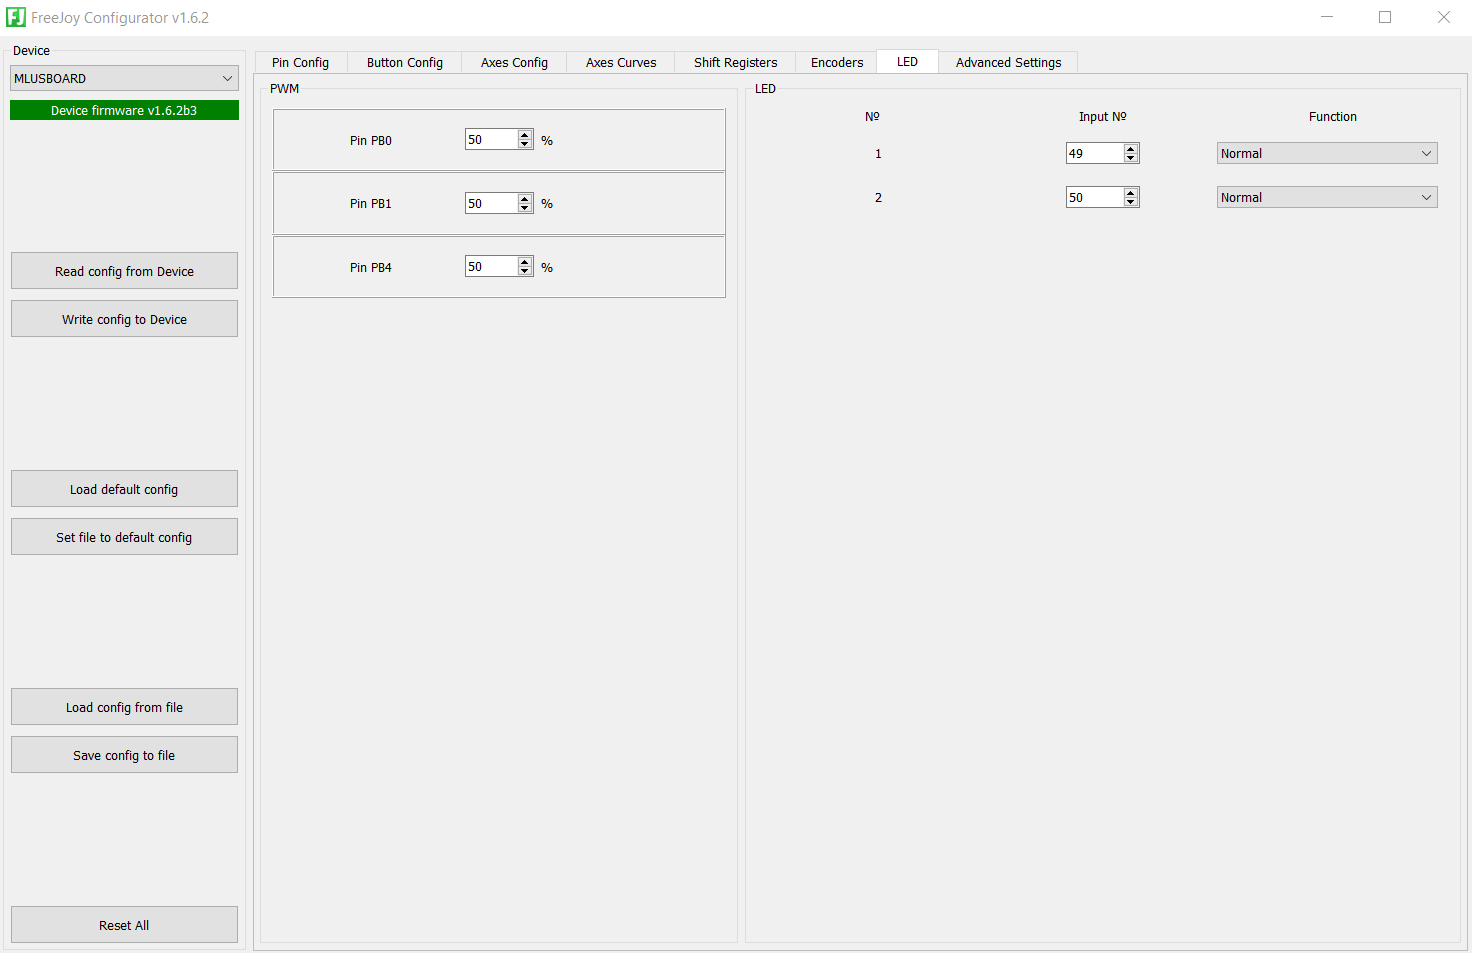Screen dimensions: 1472x953
Task: Open the Encoders tab
Action: click(835, 61)
